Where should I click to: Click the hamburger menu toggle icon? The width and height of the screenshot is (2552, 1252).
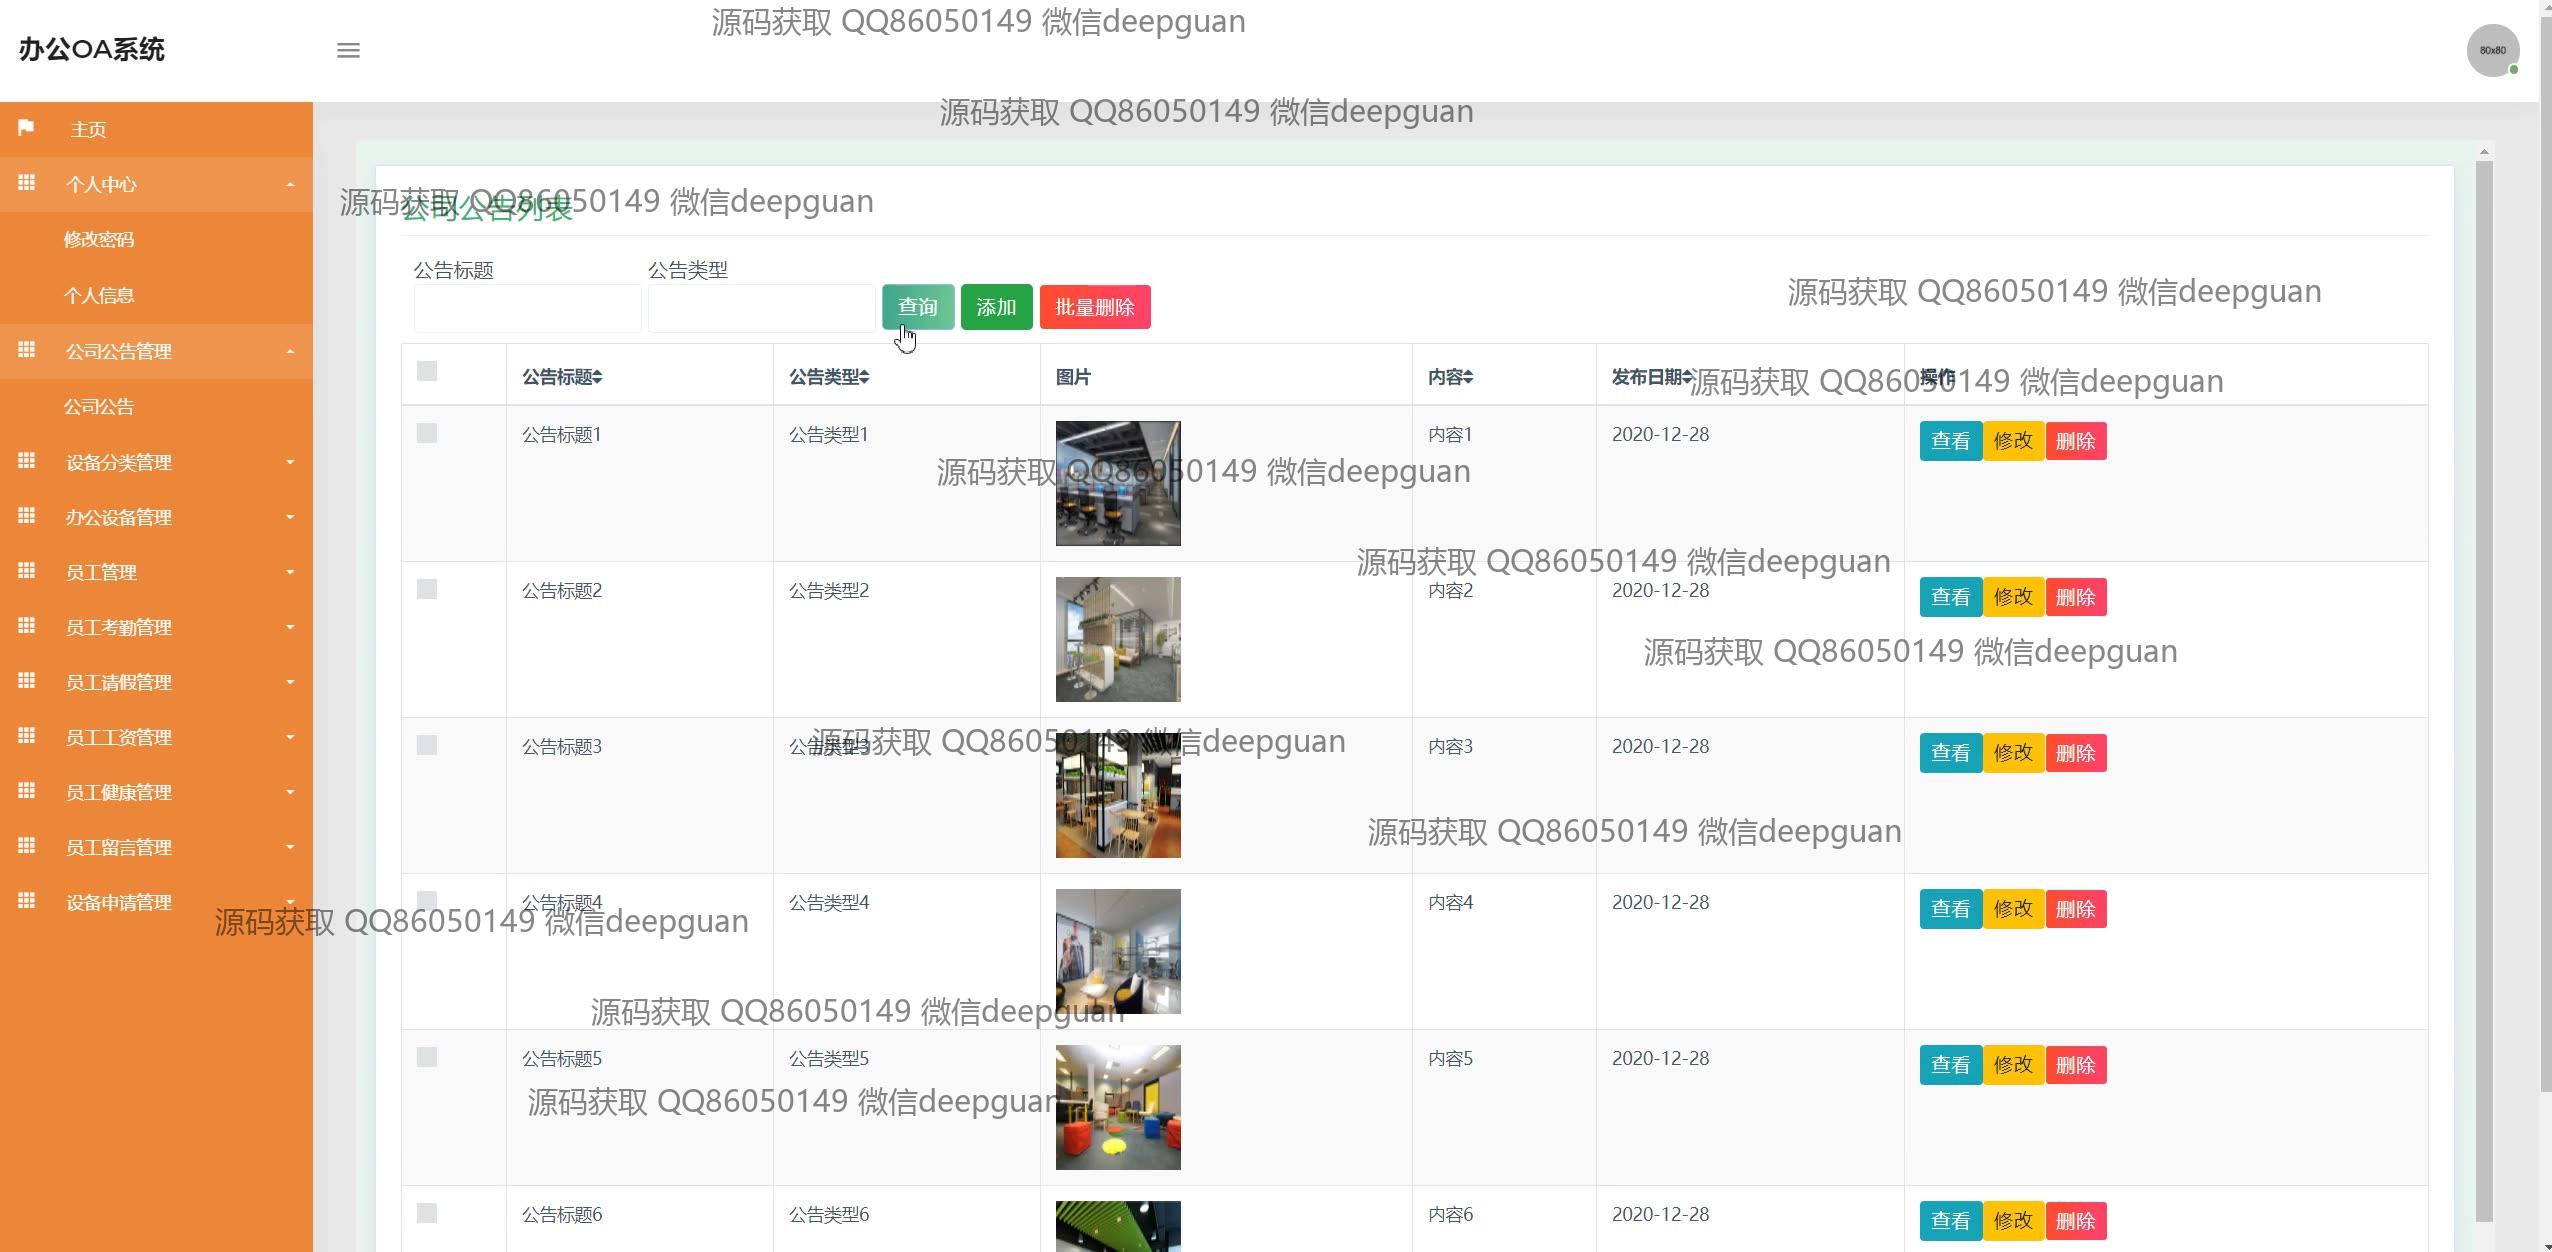click(348, 50)
